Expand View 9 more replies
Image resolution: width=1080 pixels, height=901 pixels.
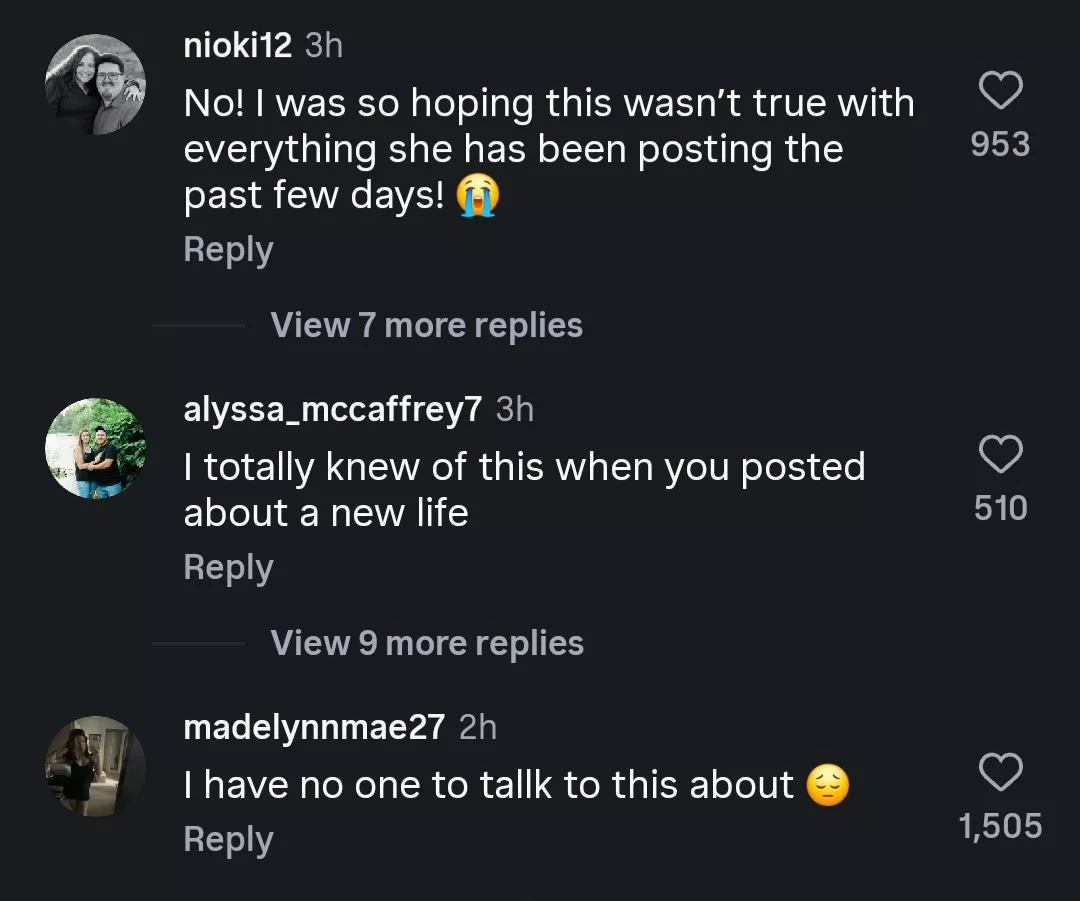pyautogui.click(x=427, y=643)
